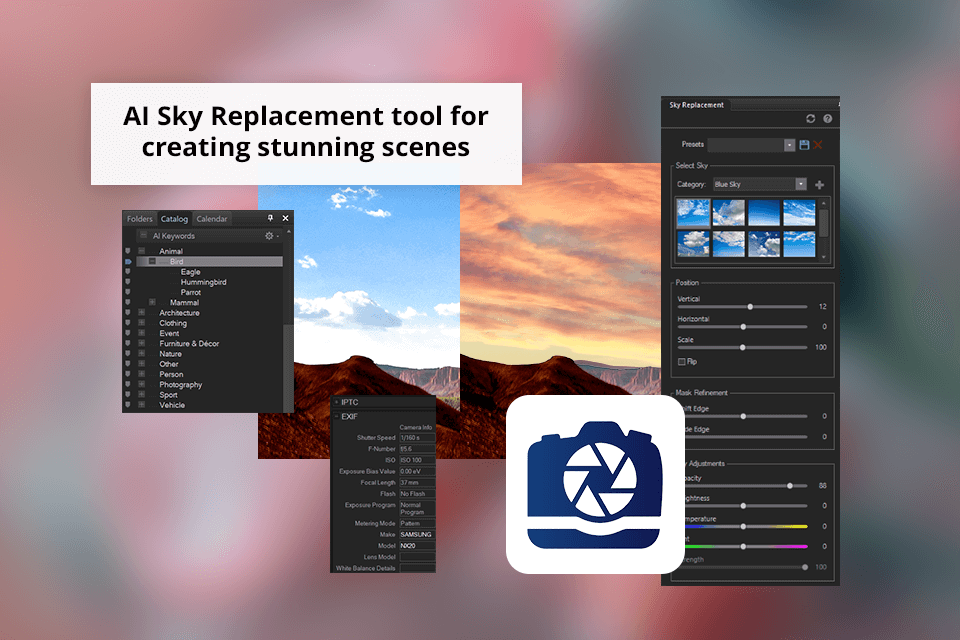
Task: Click the tag icon beside Mammal
Action: pos(127,303)
